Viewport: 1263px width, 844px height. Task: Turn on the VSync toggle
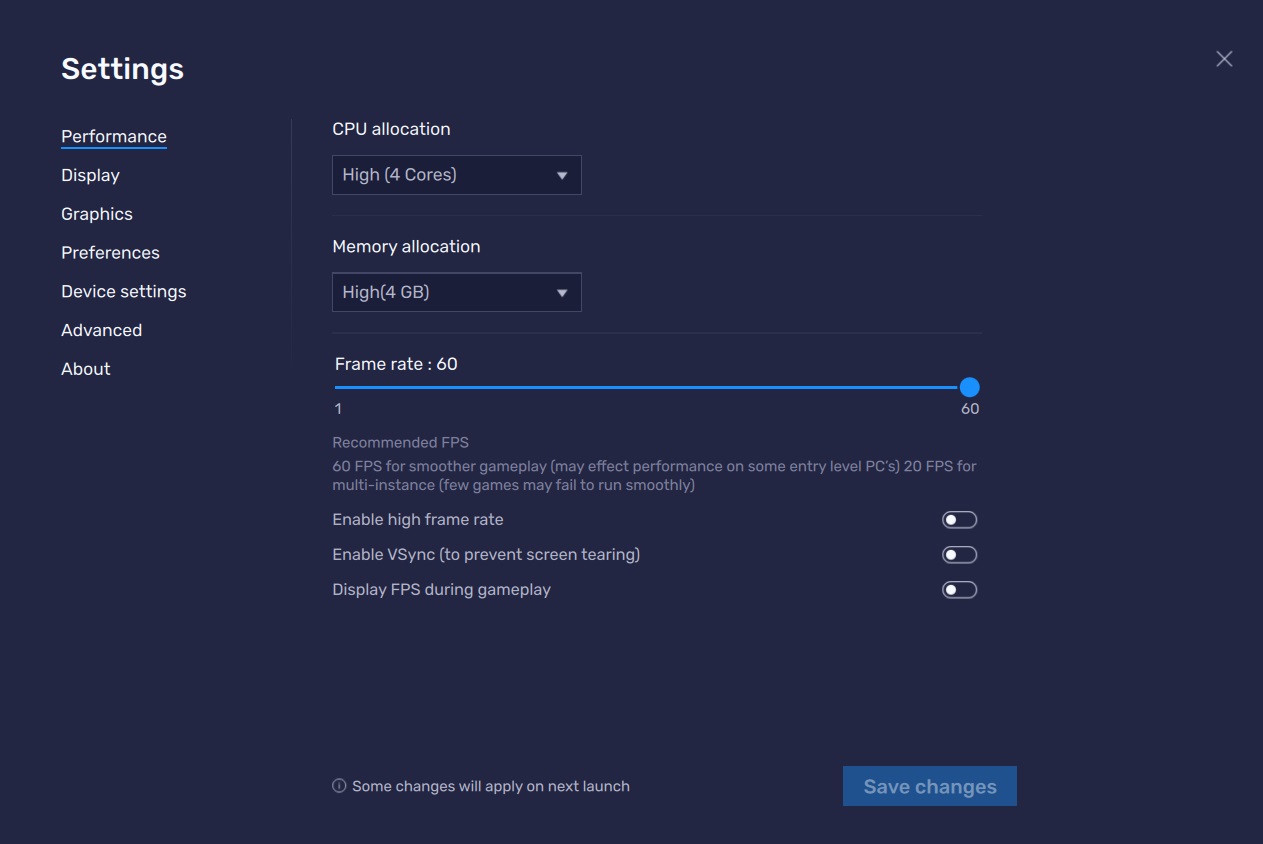pos(960,555)
